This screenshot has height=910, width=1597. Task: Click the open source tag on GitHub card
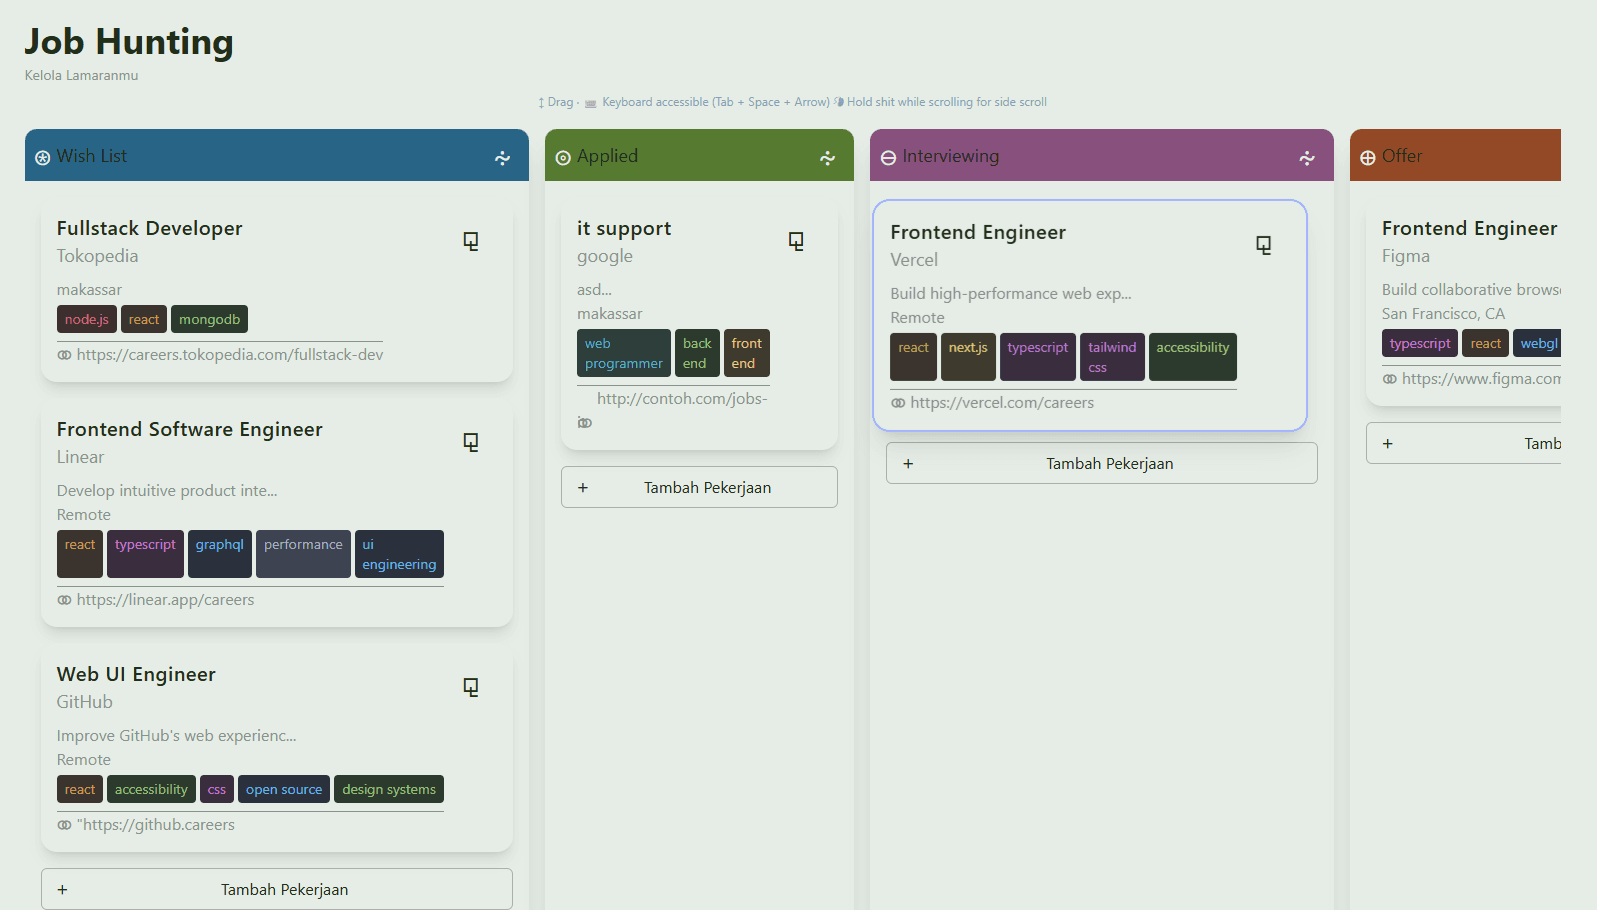click(284, 789)
